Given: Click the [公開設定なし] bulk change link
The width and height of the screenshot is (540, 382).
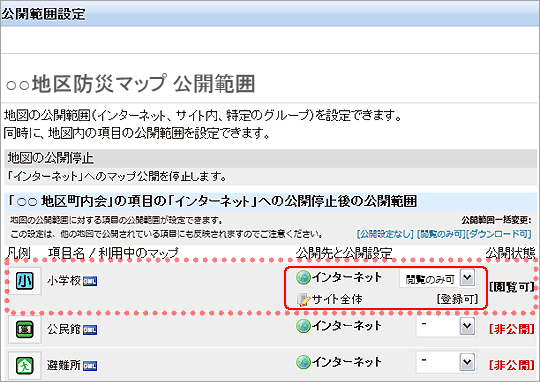Looking at the screenshot, I should click(385, 234).
